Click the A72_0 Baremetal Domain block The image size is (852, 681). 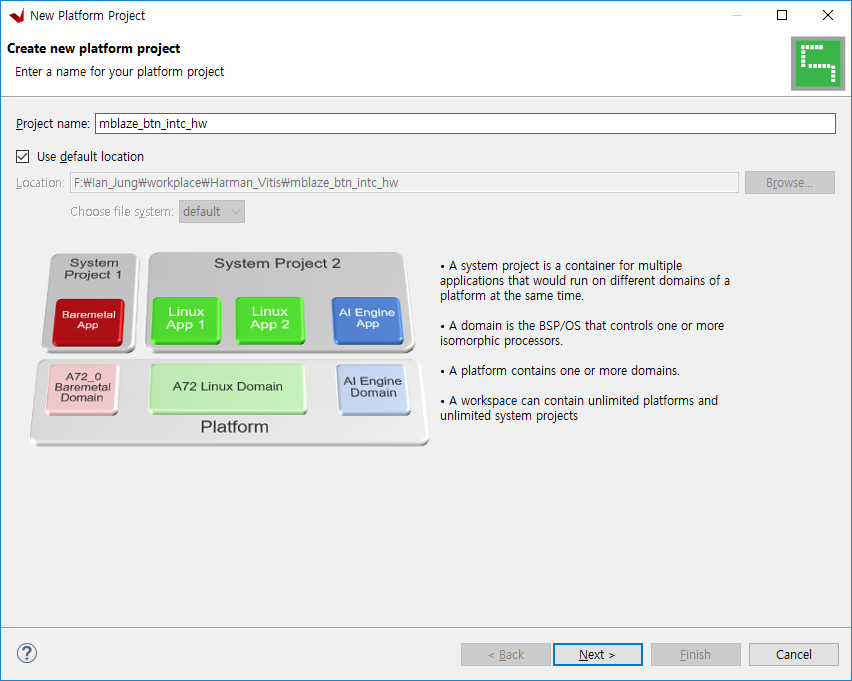[82, 389]
